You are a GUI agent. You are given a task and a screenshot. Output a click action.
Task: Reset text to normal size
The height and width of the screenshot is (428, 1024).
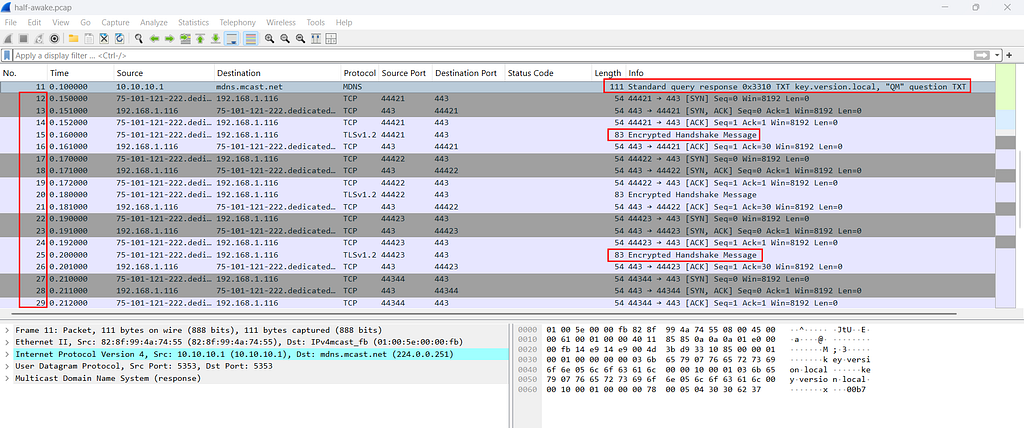click(300, 39)
